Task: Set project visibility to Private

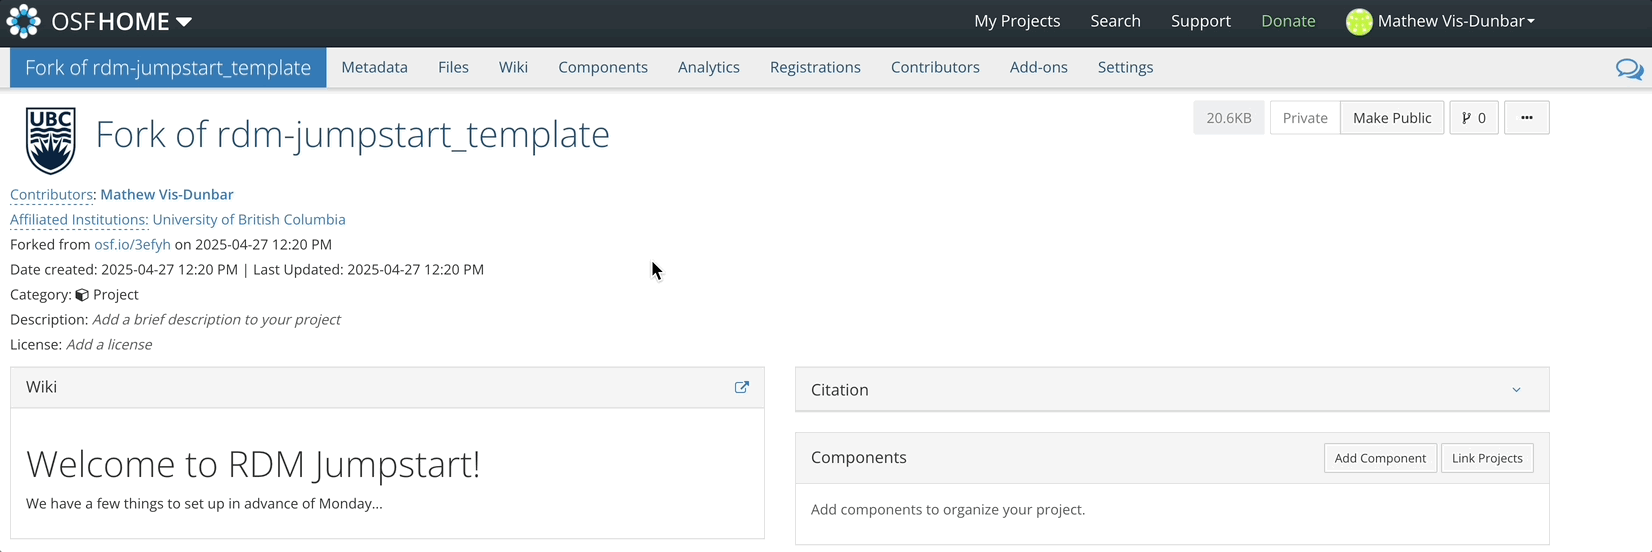Action: [1305, 118]
